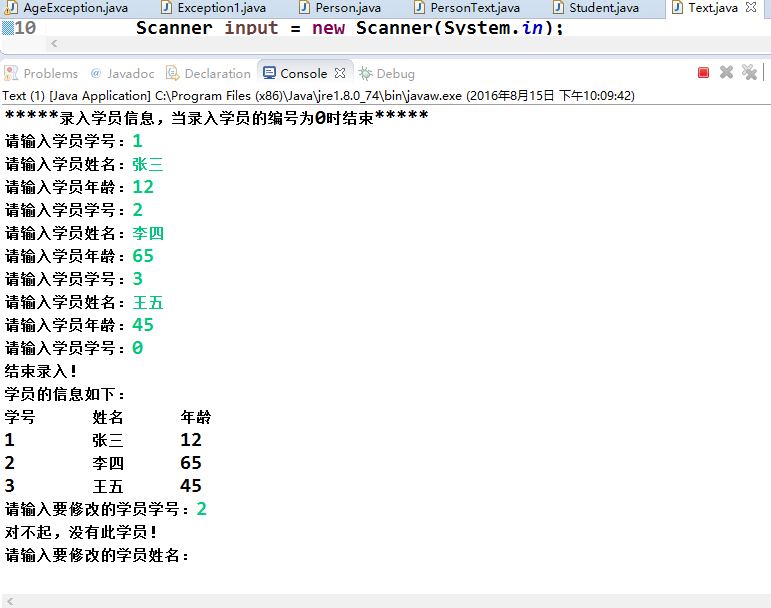Terminate the running program with red stop button
The height and width of the screenshot is (608, 771).
(x=703, y=73)
